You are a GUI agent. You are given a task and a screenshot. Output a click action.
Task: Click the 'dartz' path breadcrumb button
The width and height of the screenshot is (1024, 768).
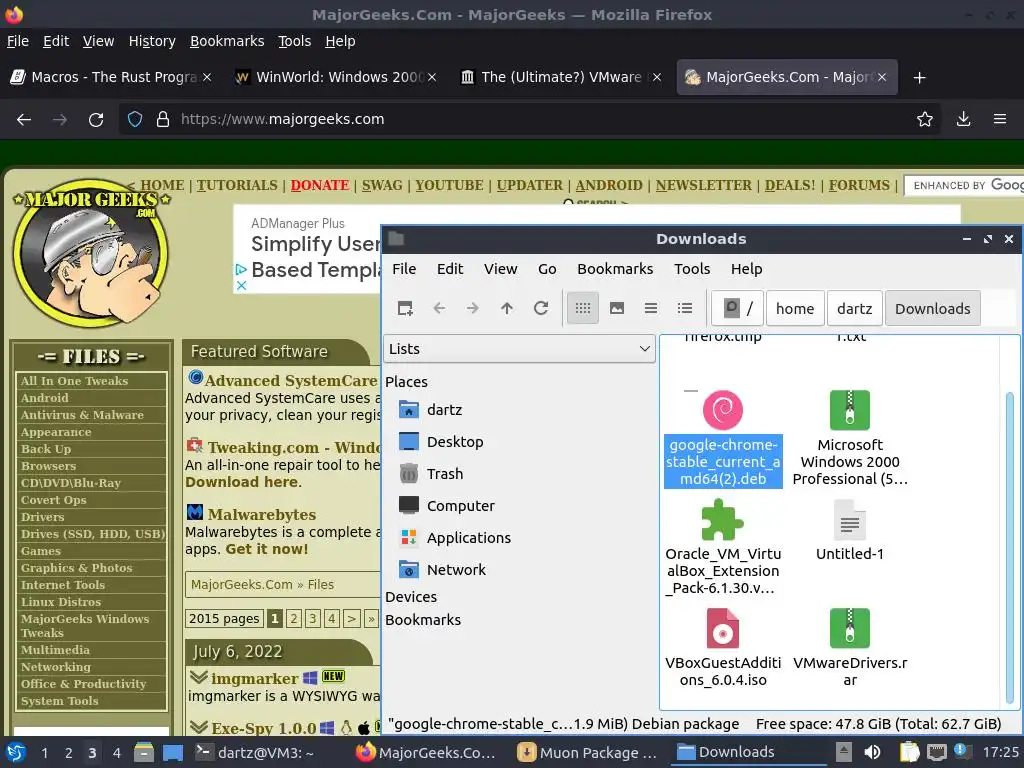pos(854,308)
